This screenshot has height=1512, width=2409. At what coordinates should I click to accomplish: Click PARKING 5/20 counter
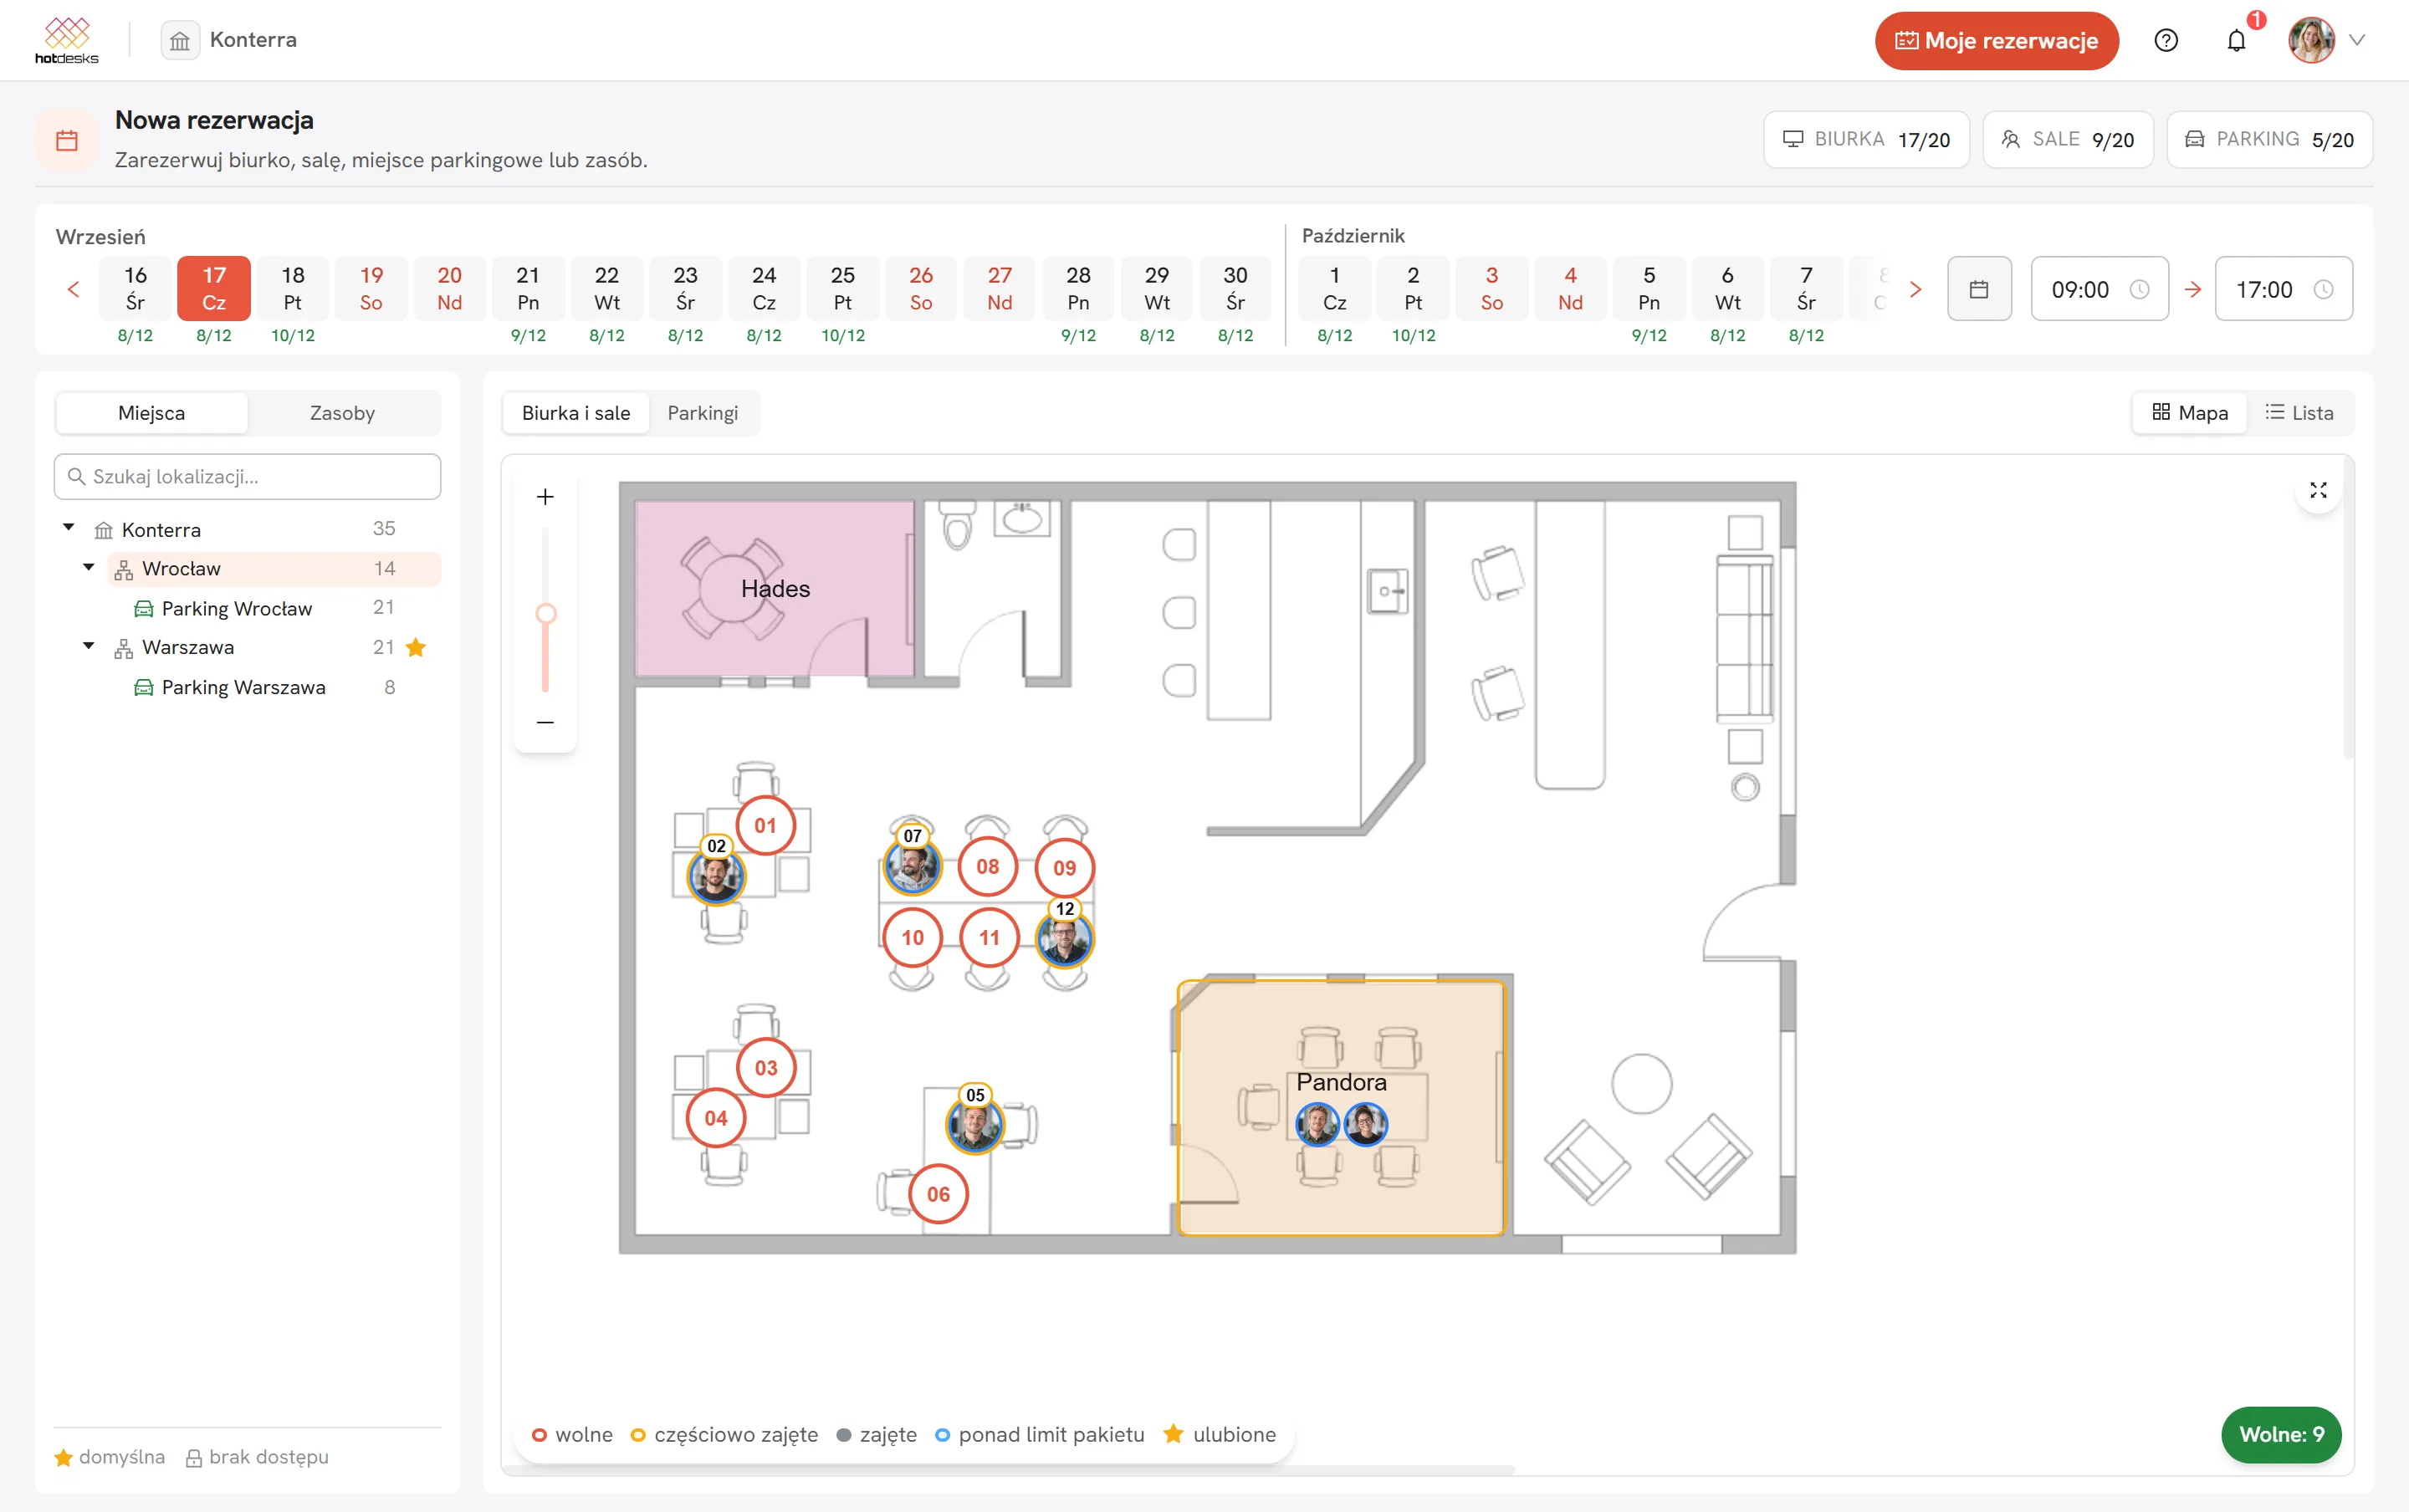tap(2269, 140)
